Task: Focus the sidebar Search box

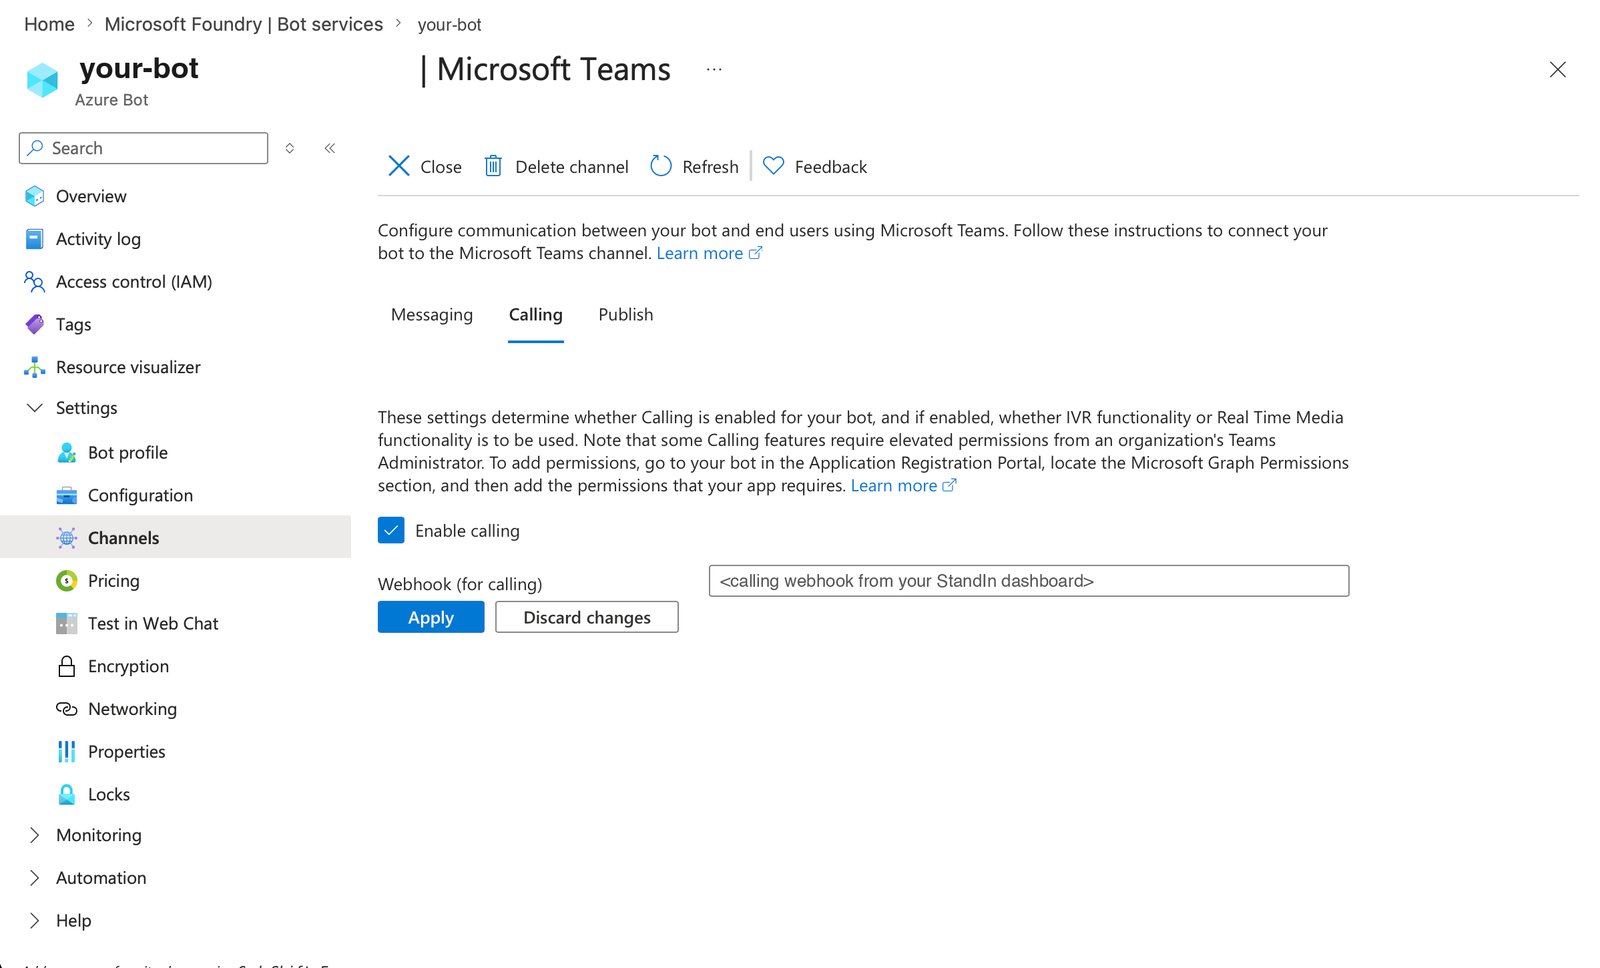Action: 143,148
